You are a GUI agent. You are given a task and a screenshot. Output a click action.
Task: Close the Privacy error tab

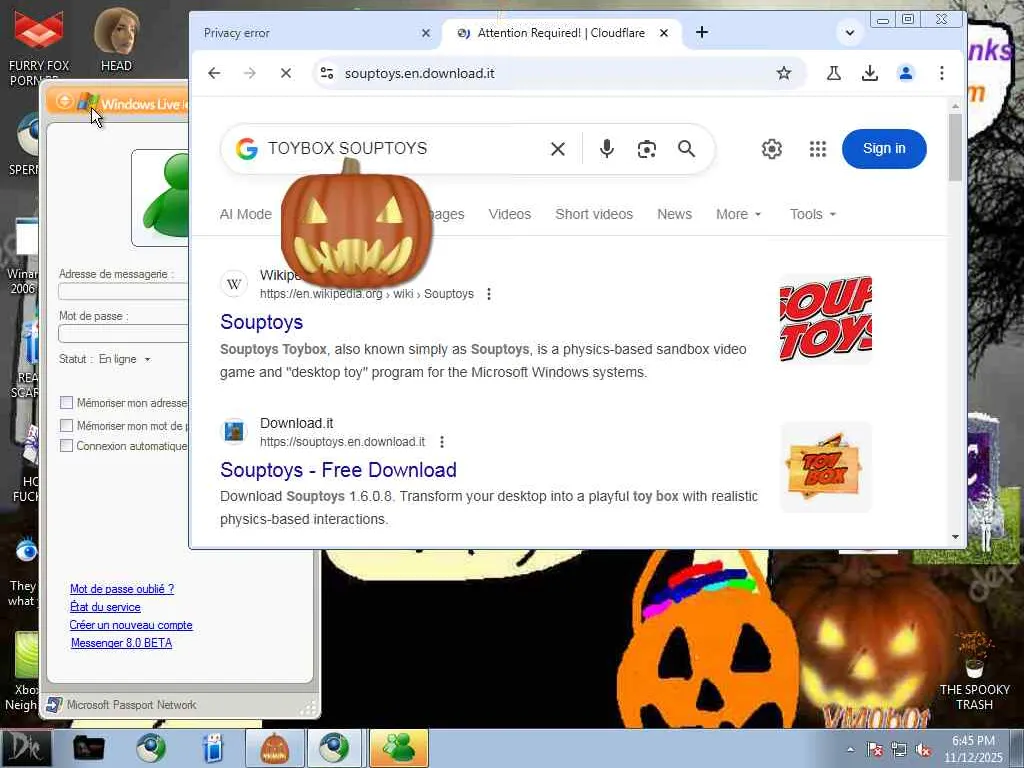(x=426, y=33)
